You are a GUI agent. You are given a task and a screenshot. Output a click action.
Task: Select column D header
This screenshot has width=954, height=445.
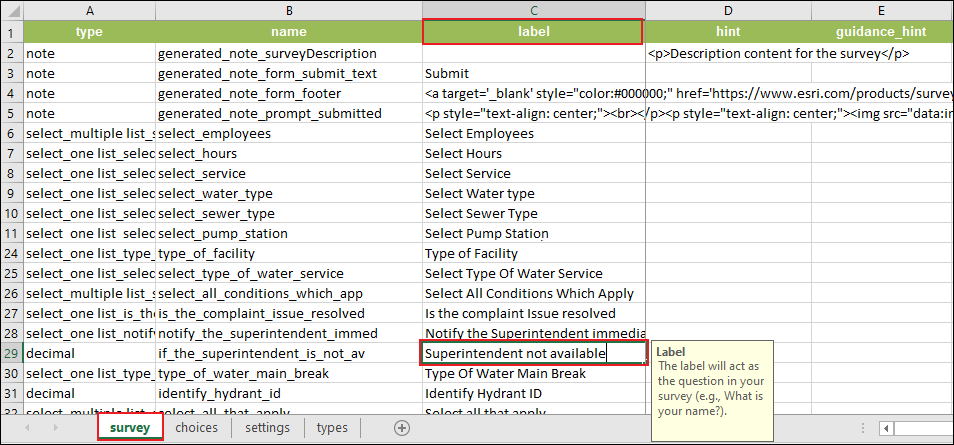pyautogui.click(x=727, y=10)
